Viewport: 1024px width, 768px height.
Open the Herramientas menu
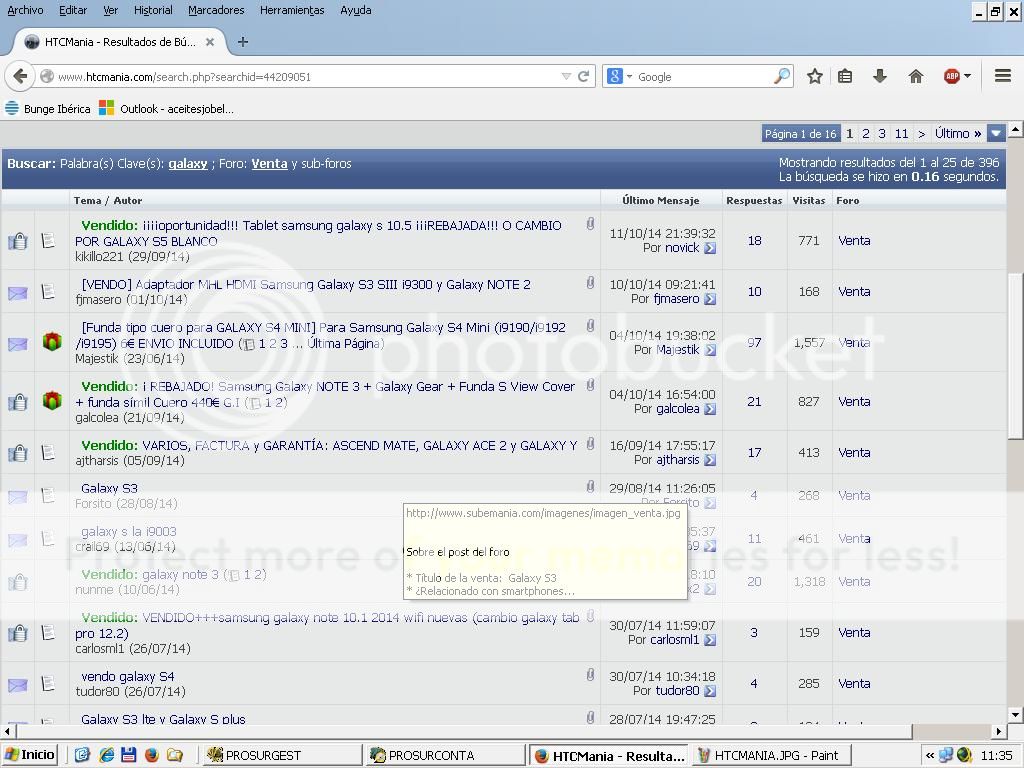click(x=292, y=10)
